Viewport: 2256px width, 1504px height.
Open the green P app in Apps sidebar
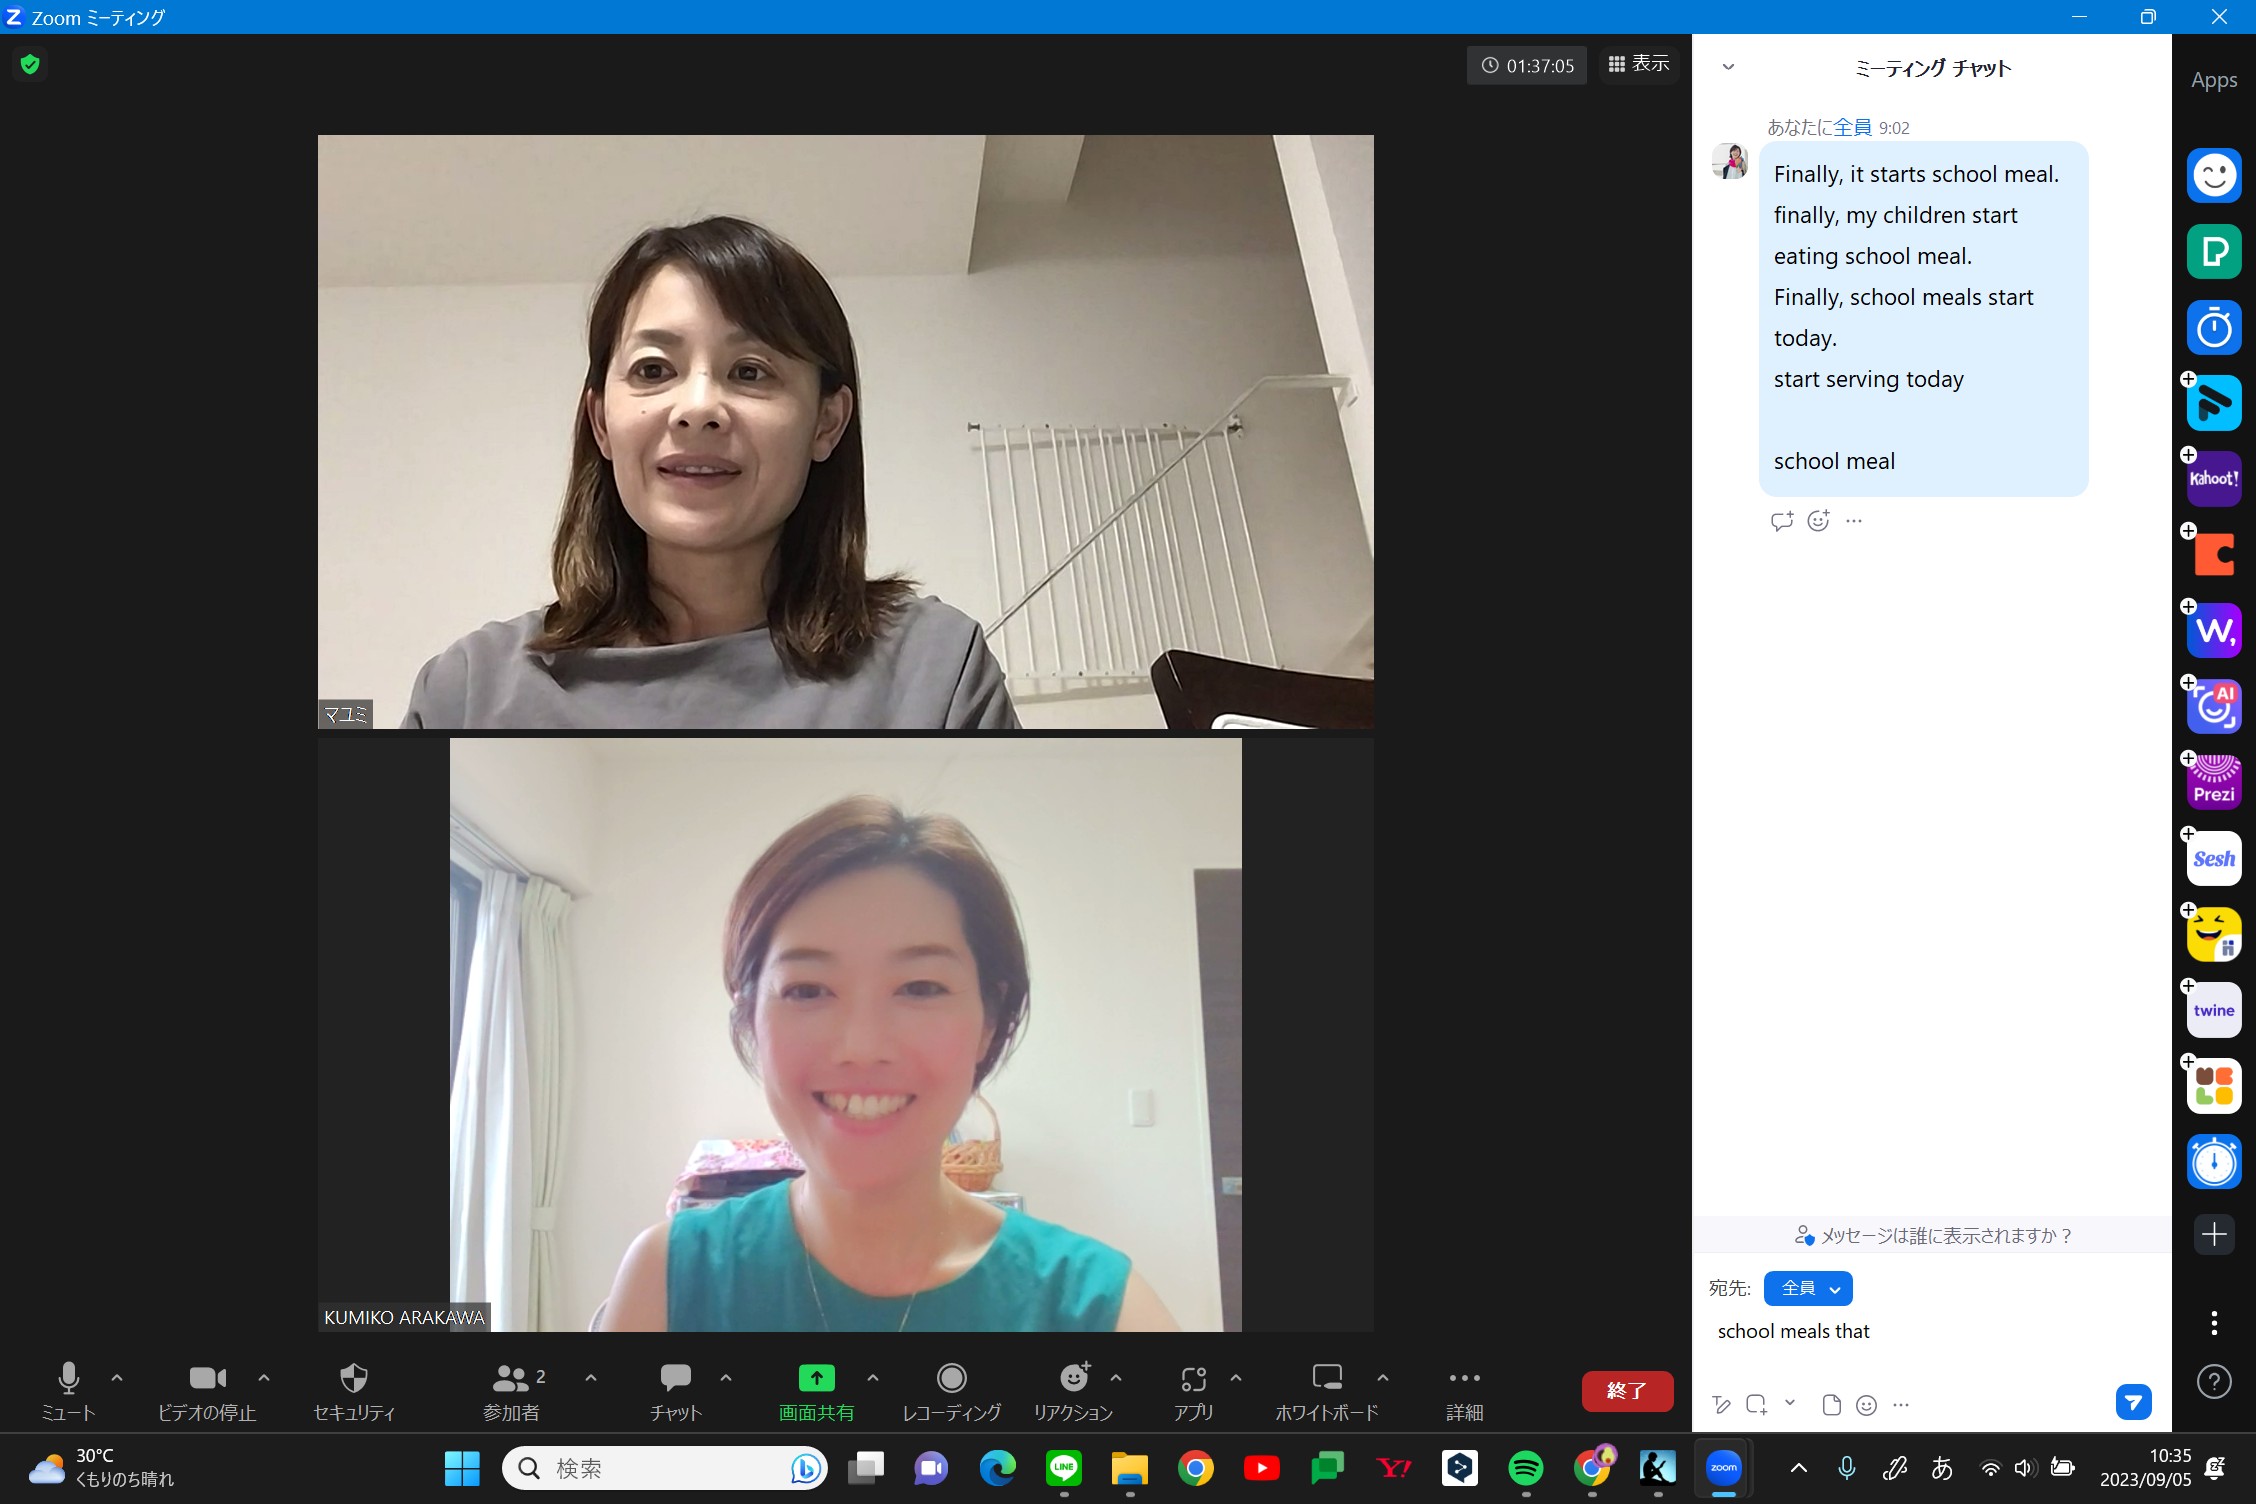click(x=2214, y=252)
